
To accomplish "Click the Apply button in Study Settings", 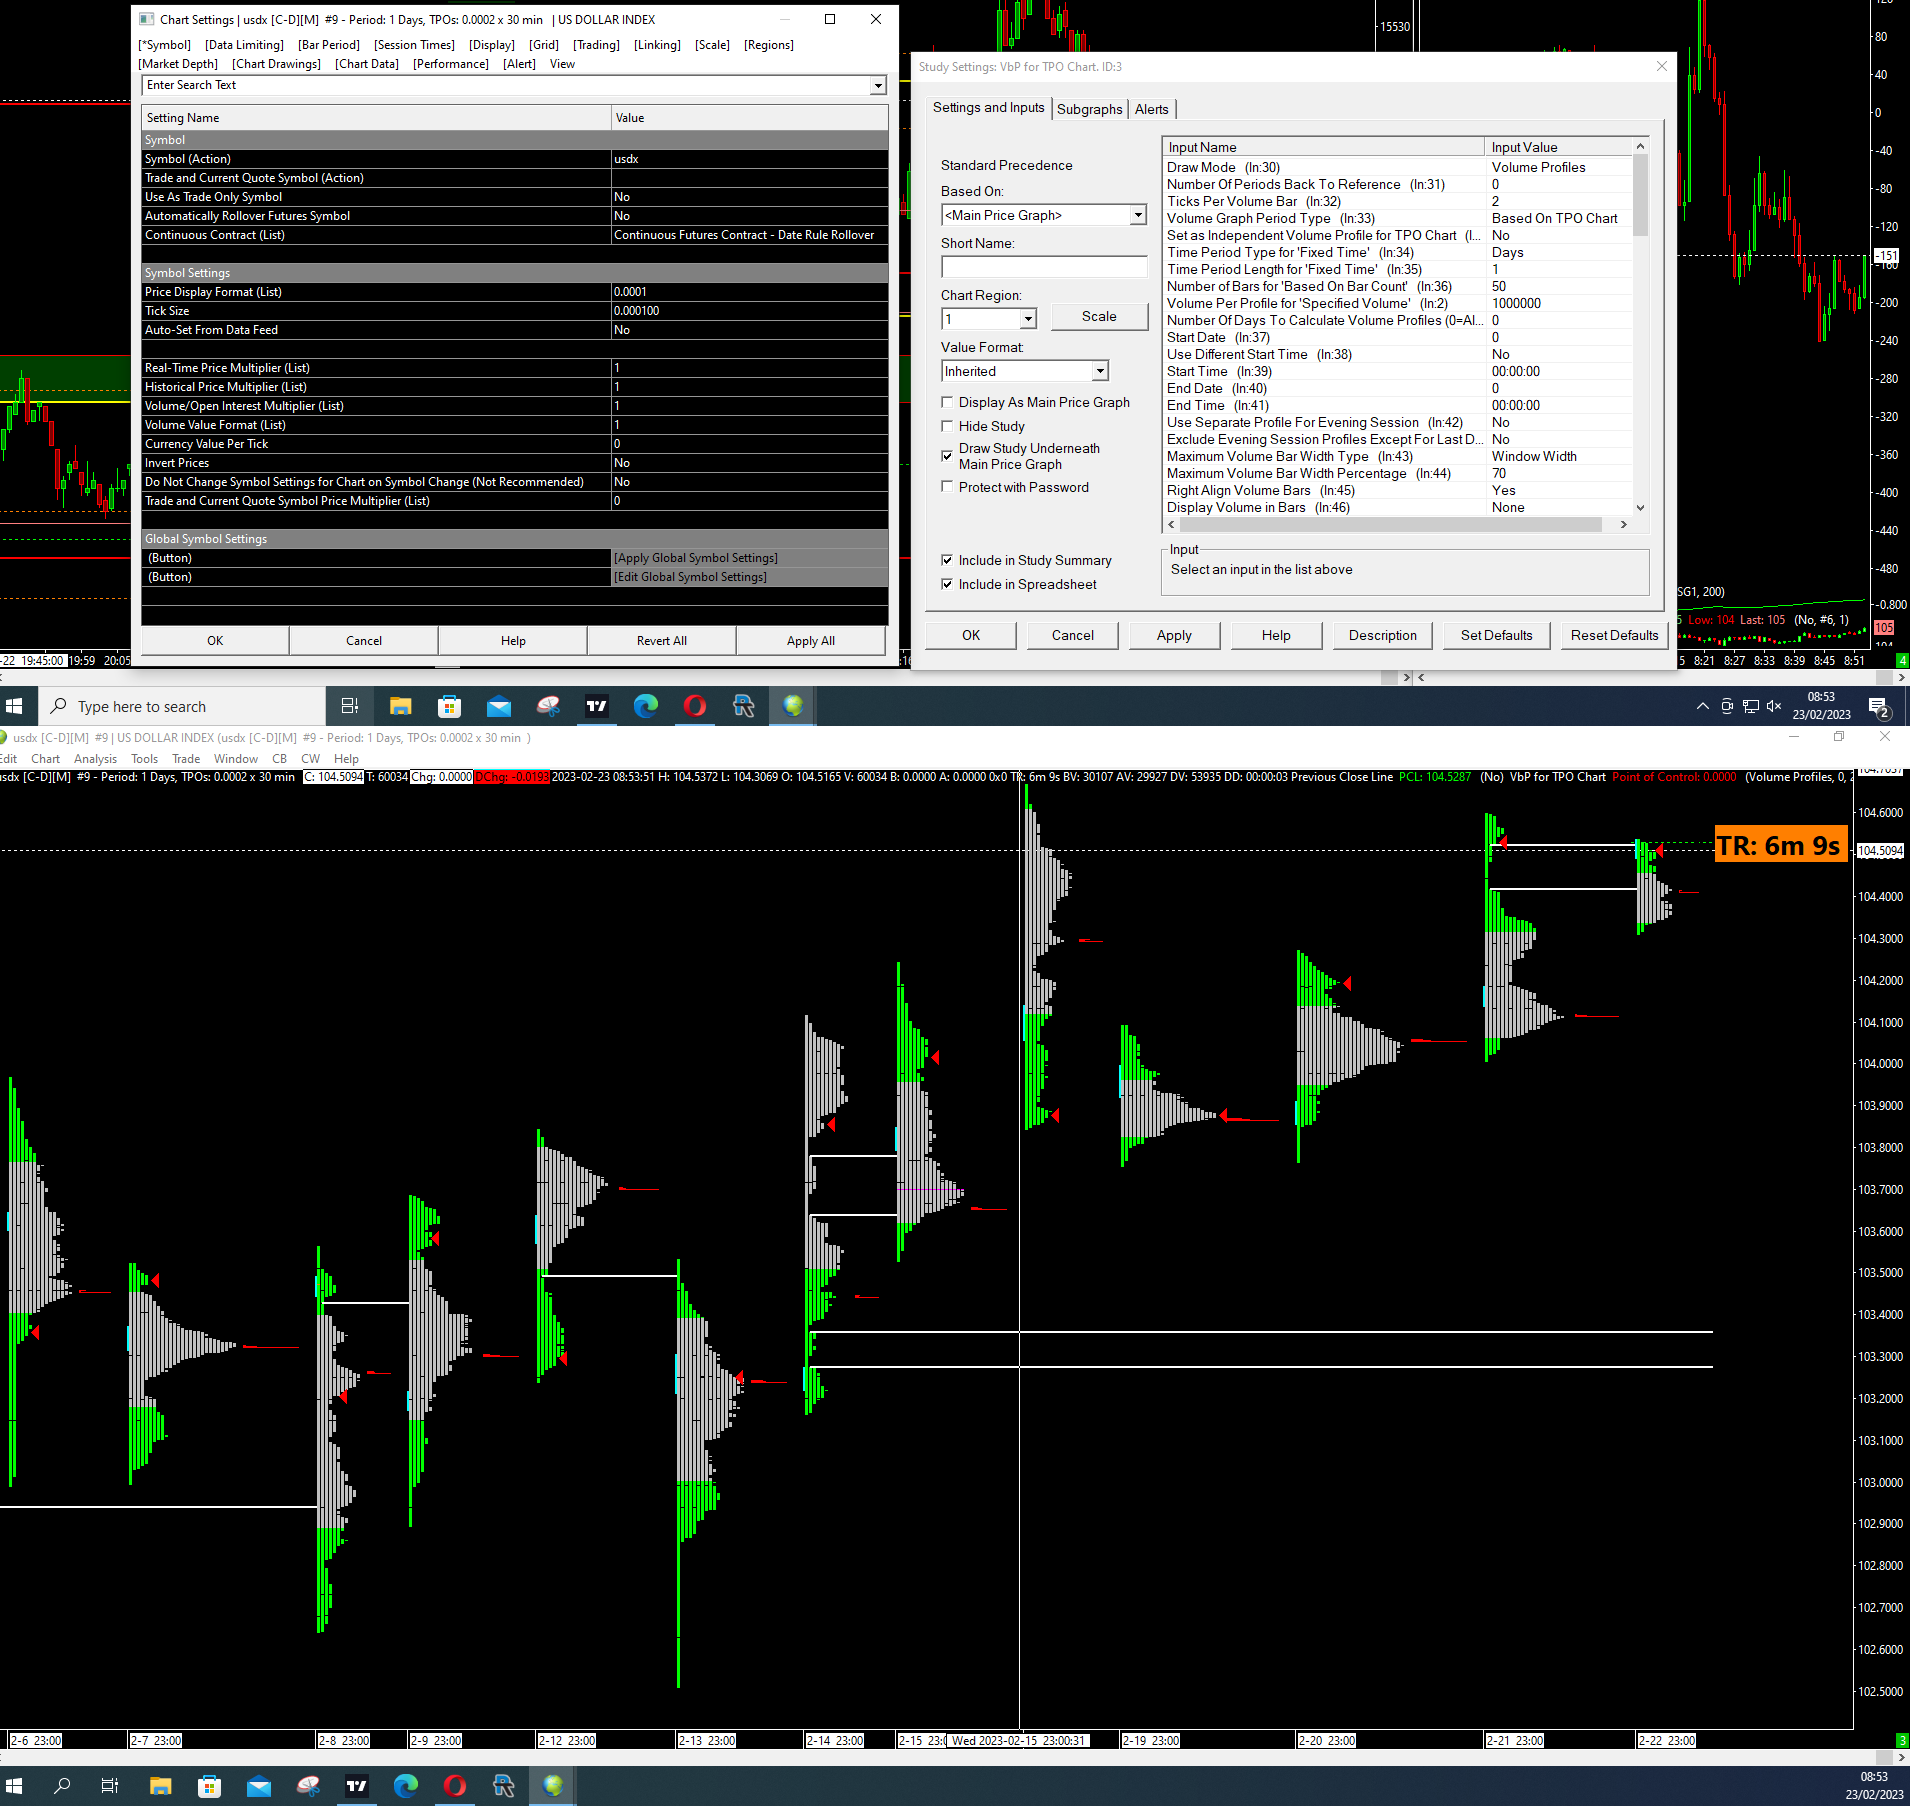I will [x=1174, y=635].
